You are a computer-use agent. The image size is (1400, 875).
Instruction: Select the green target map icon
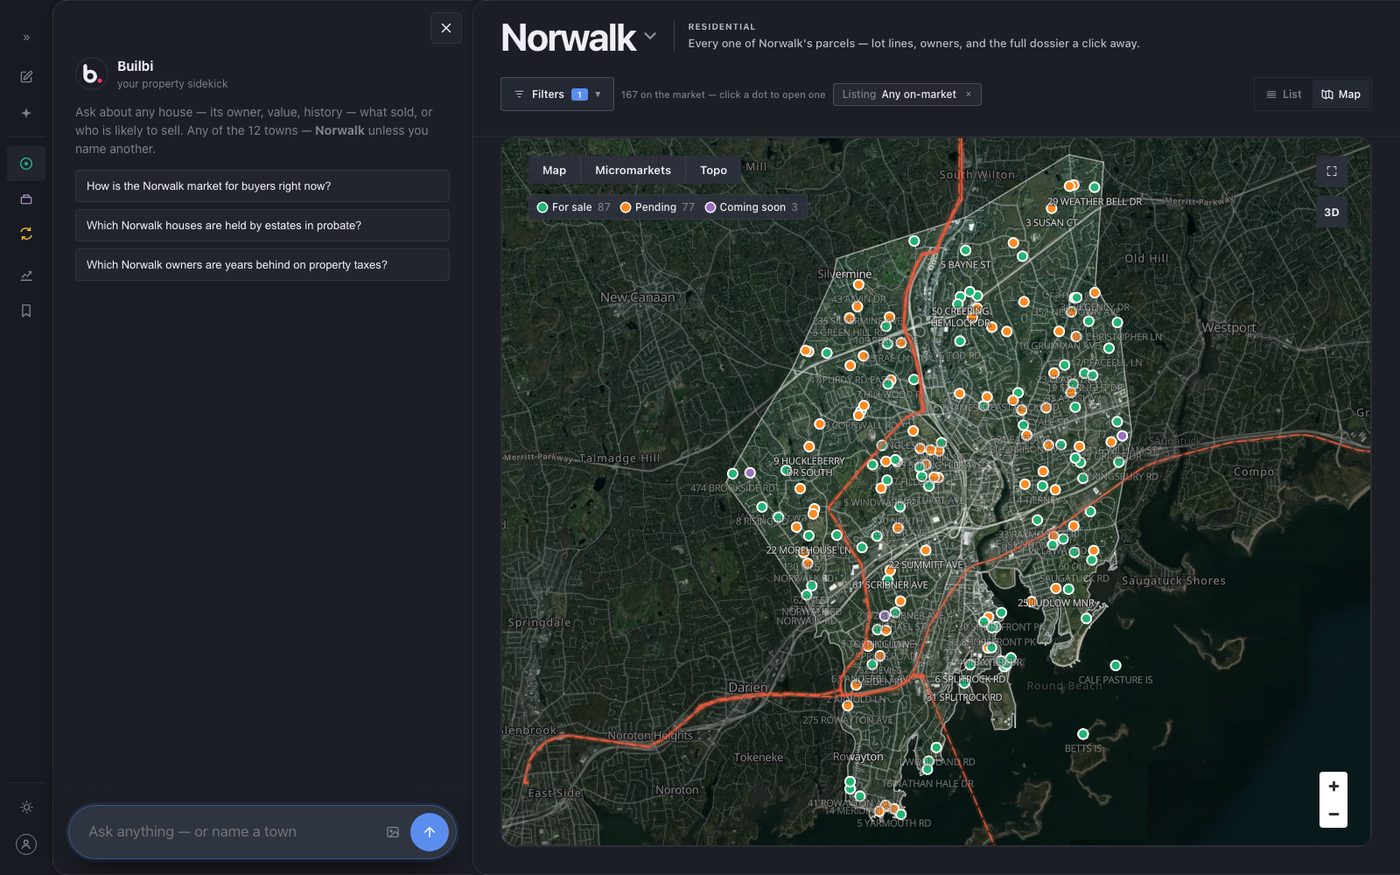pos(26,163)
